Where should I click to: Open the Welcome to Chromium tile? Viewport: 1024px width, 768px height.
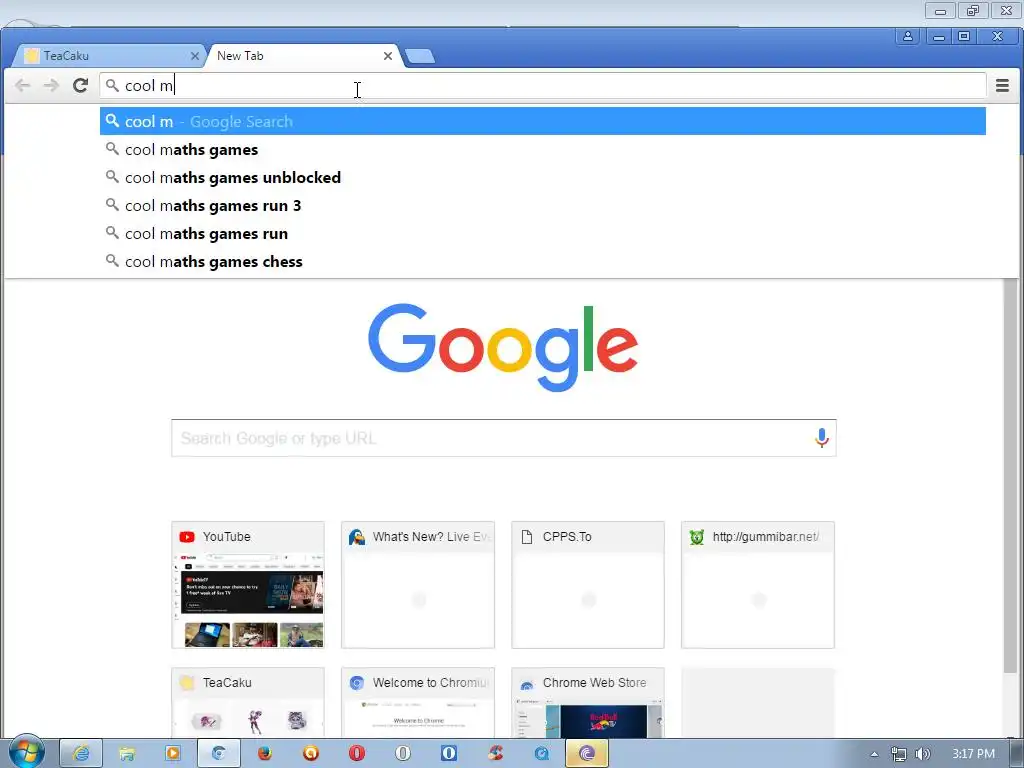pos(418,703)
